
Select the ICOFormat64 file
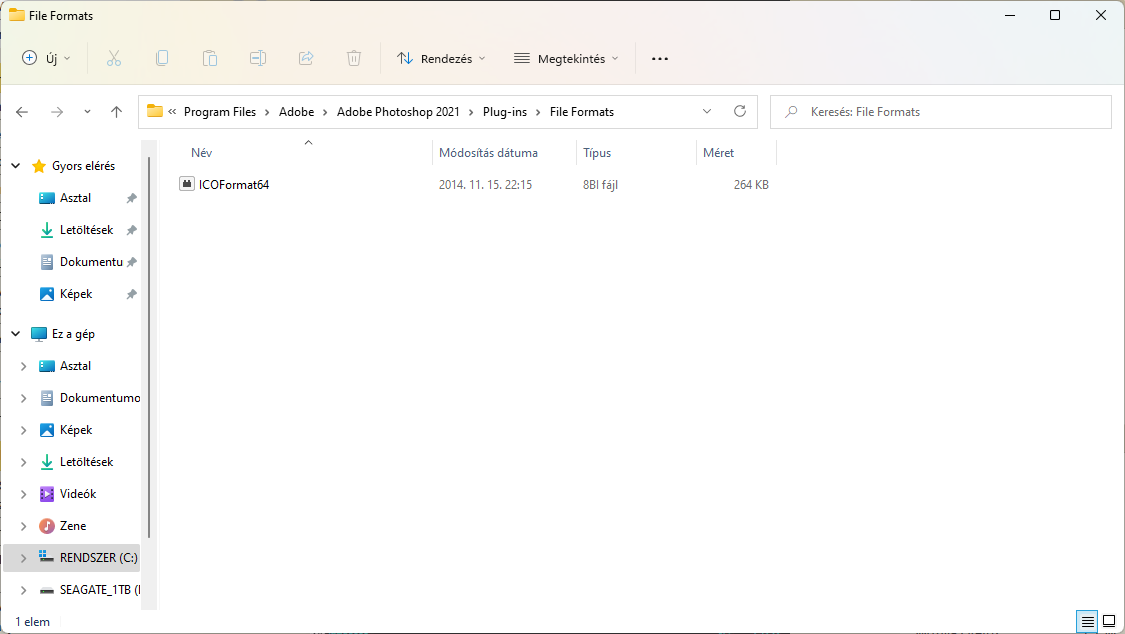[234, 185]
